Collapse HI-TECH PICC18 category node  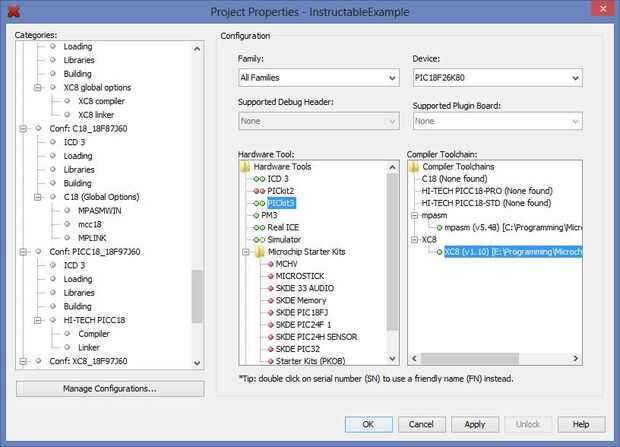point(37,320)
